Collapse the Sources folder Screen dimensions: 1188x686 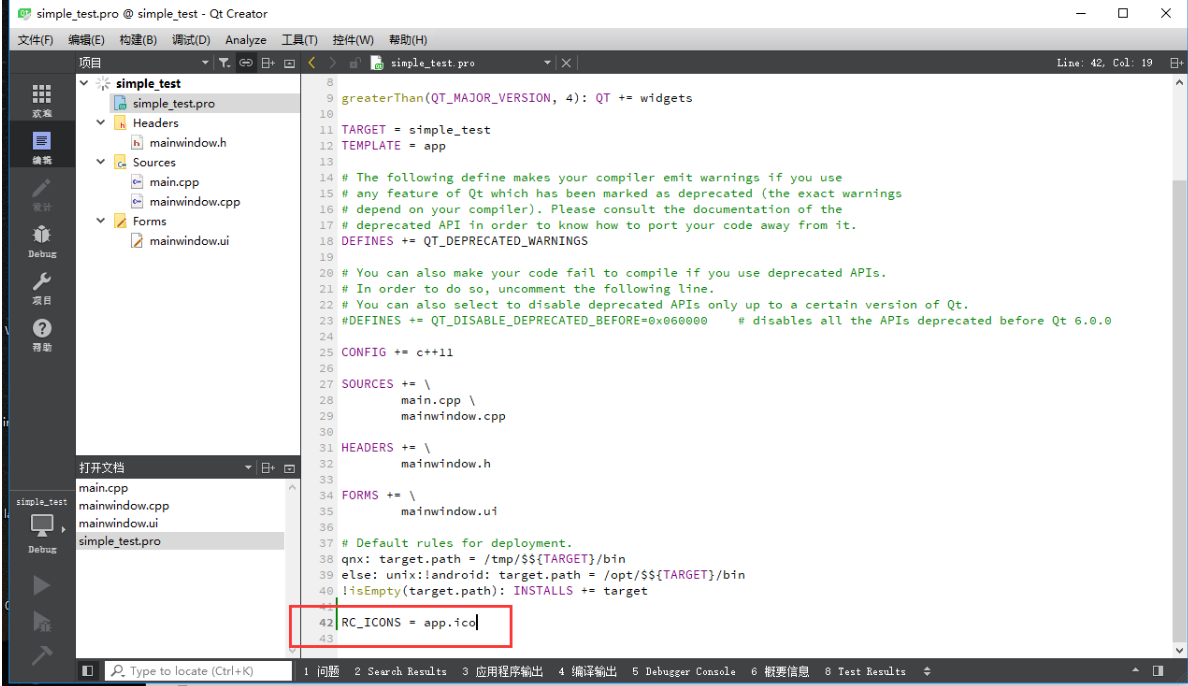(101, 162)
